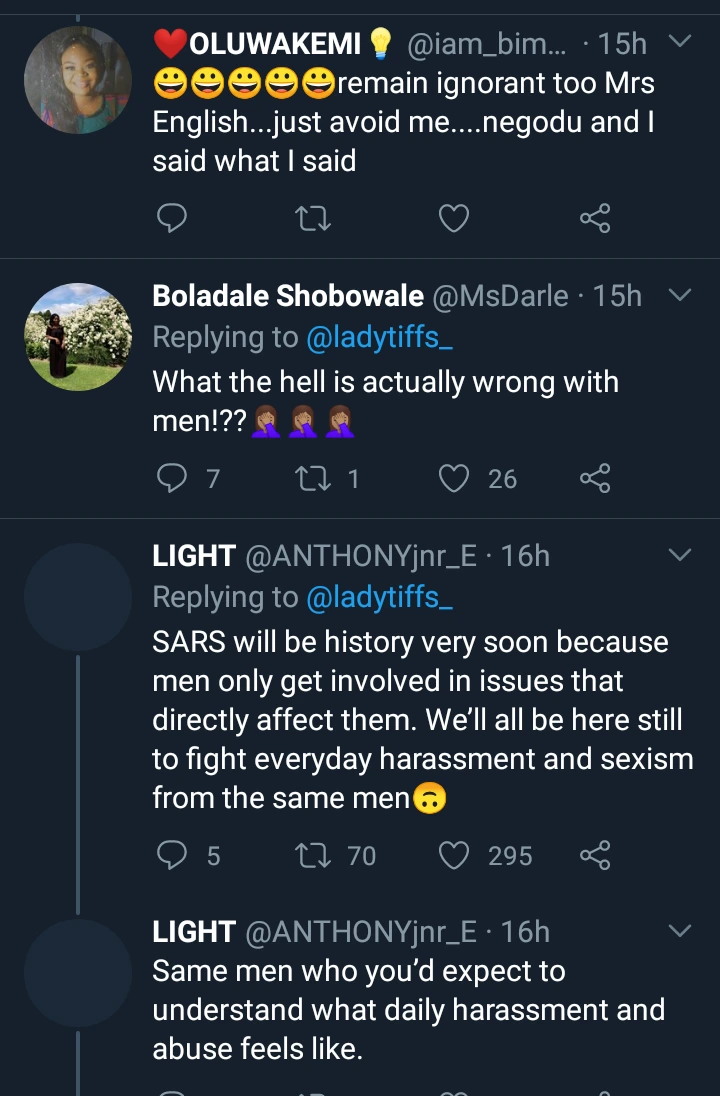Reply to OLUWAKEMI's tweet
The image size is (720, 1096).
(x=173, y=217)
